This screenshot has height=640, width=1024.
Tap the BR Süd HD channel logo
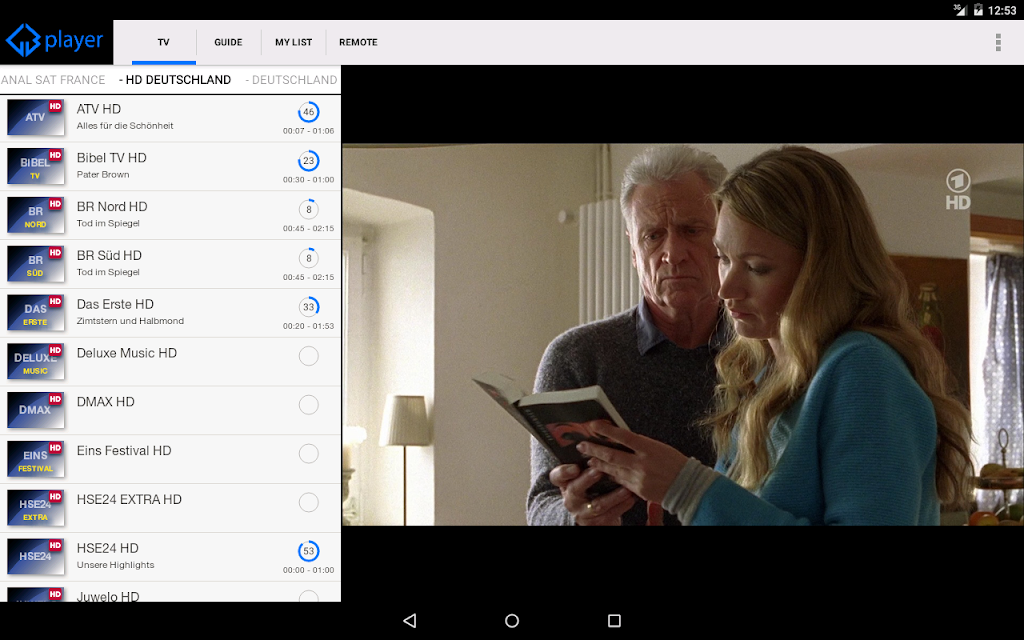click(36, 264)
